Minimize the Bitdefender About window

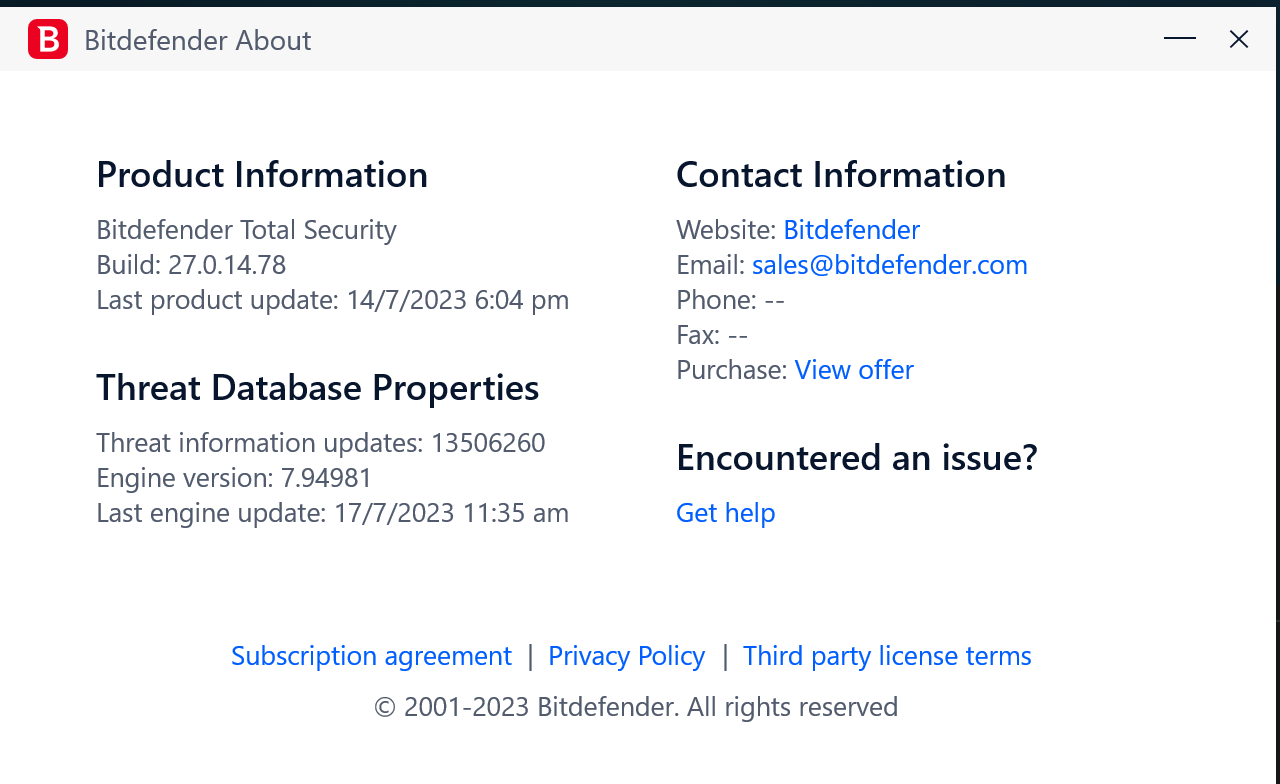[x=1180, y=39]
